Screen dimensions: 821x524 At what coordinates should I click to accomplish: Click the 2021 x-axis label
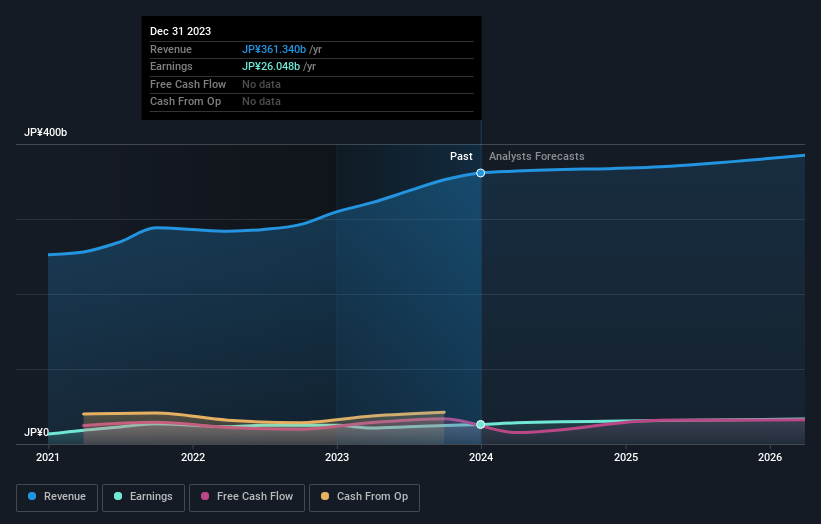[x=48, y=457]
